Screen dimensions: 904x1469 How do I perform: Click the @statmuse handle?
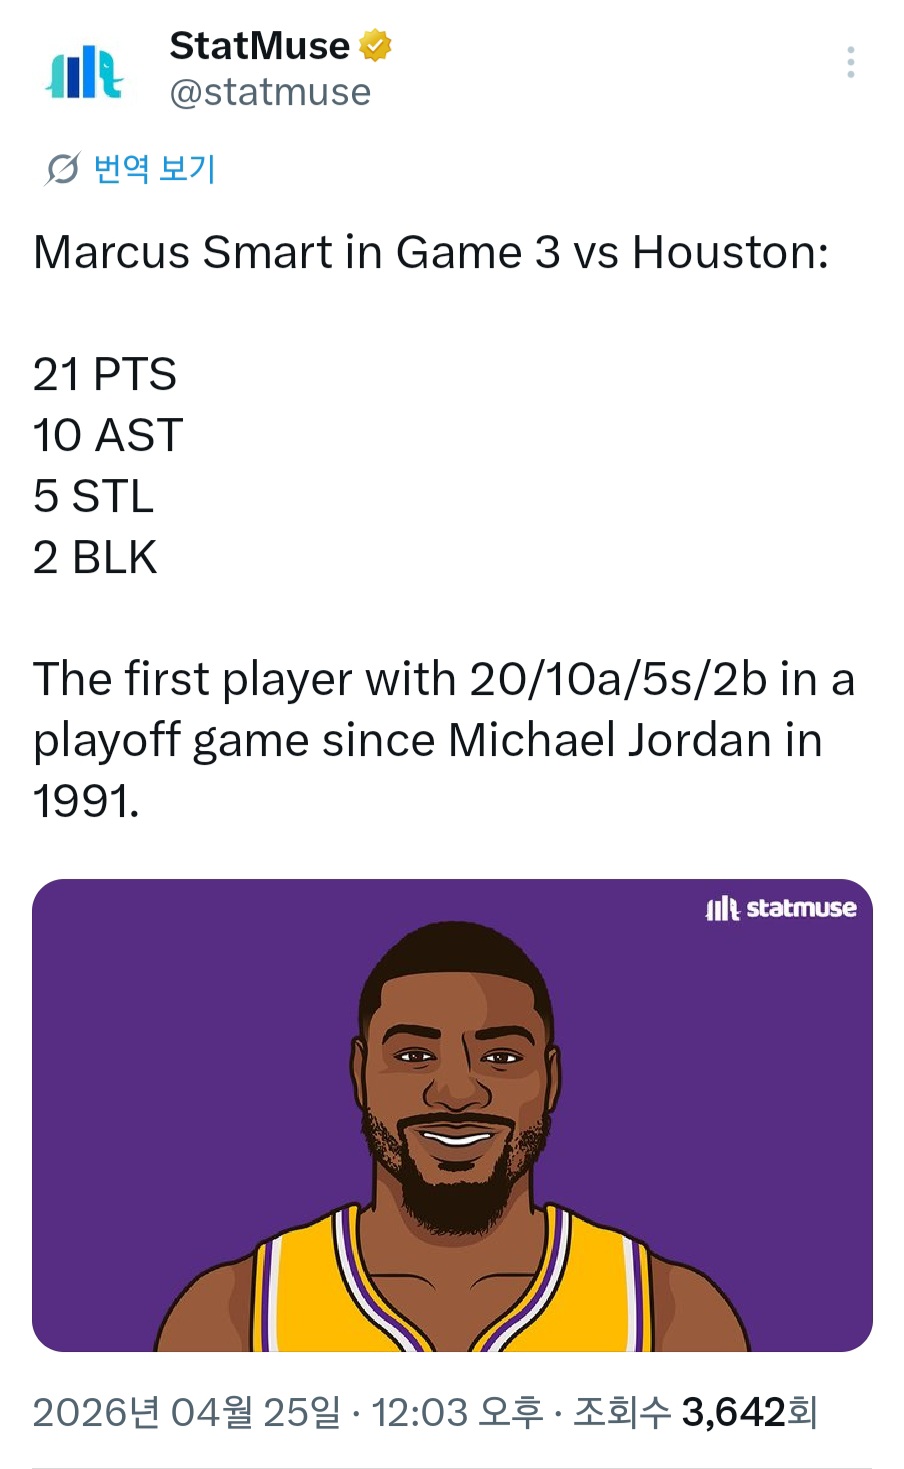(x=270, y=92)
